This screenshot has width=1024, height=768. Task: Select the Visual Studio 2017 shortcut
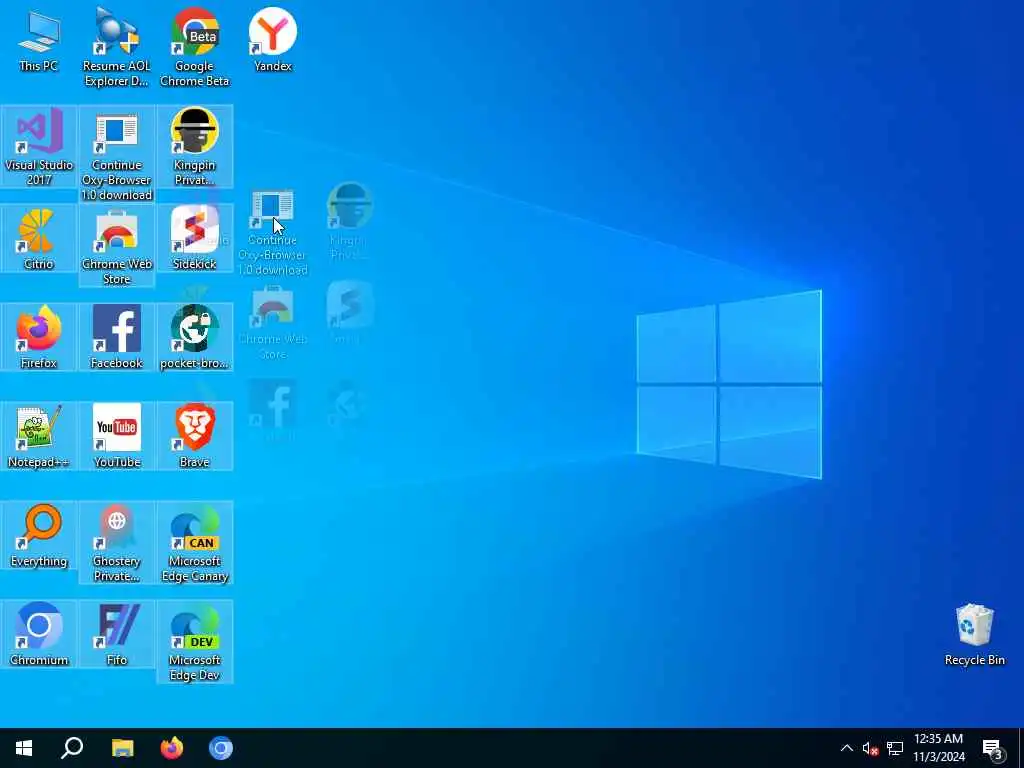click(39, 146)
